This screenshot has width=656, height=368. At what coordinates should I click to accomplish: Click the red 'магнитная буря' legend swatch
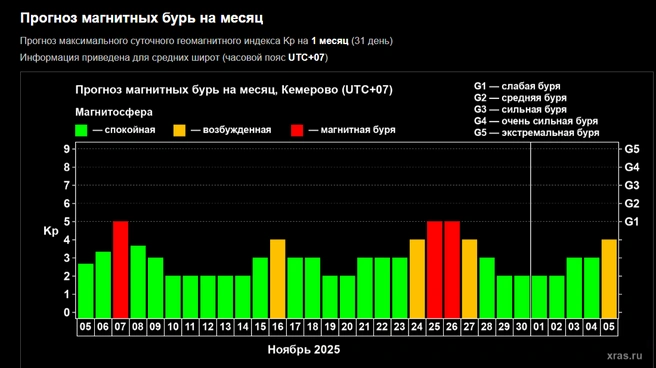coord(297,130)
